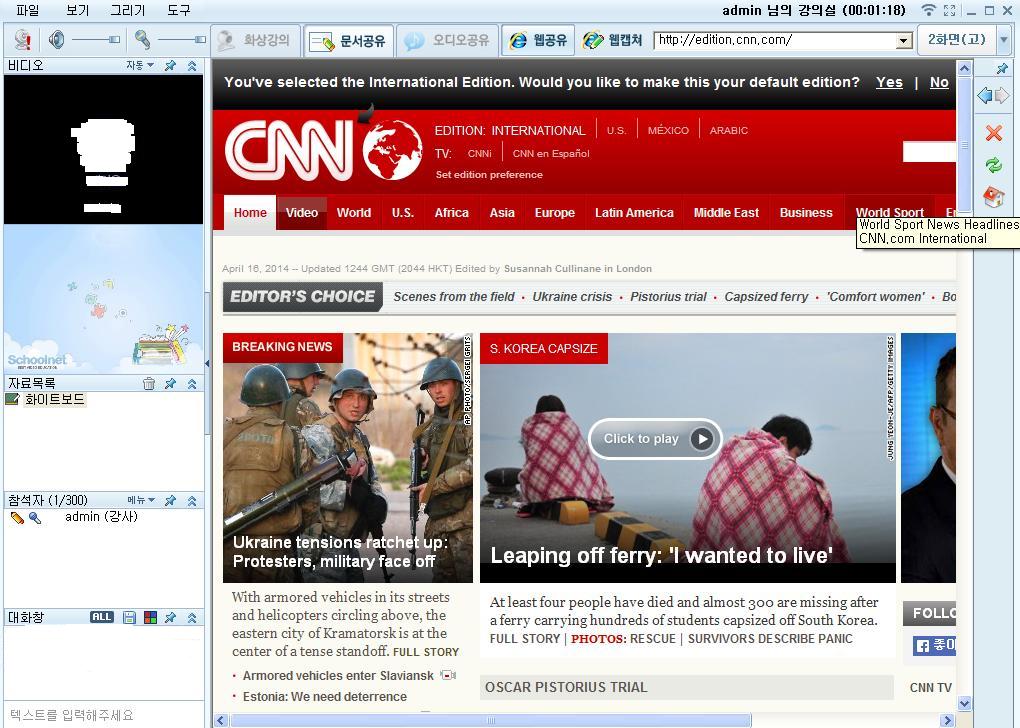Open the 보기 menu

[x=77, y=10]
